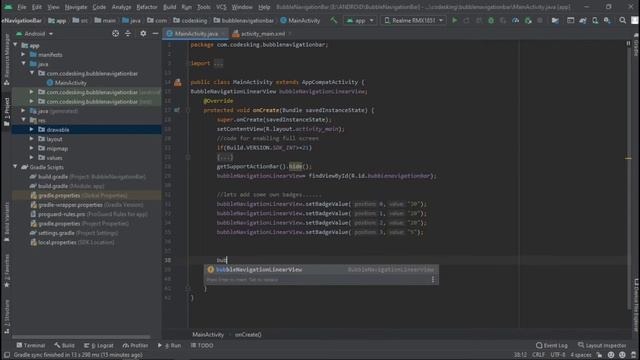Open the Layout Inspector

pos(602,345)
